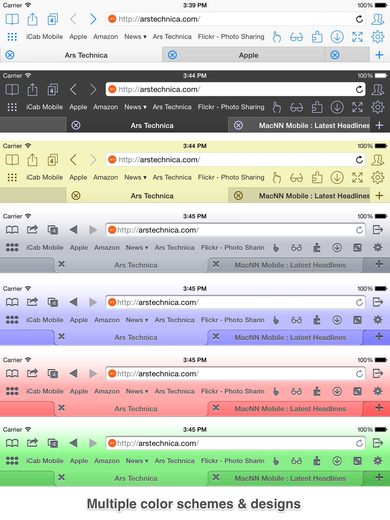Tap exit arrow icon in gray theme
Image resolution: width=390 pixels, height=520 pixels.
click(x=378, y=230)
